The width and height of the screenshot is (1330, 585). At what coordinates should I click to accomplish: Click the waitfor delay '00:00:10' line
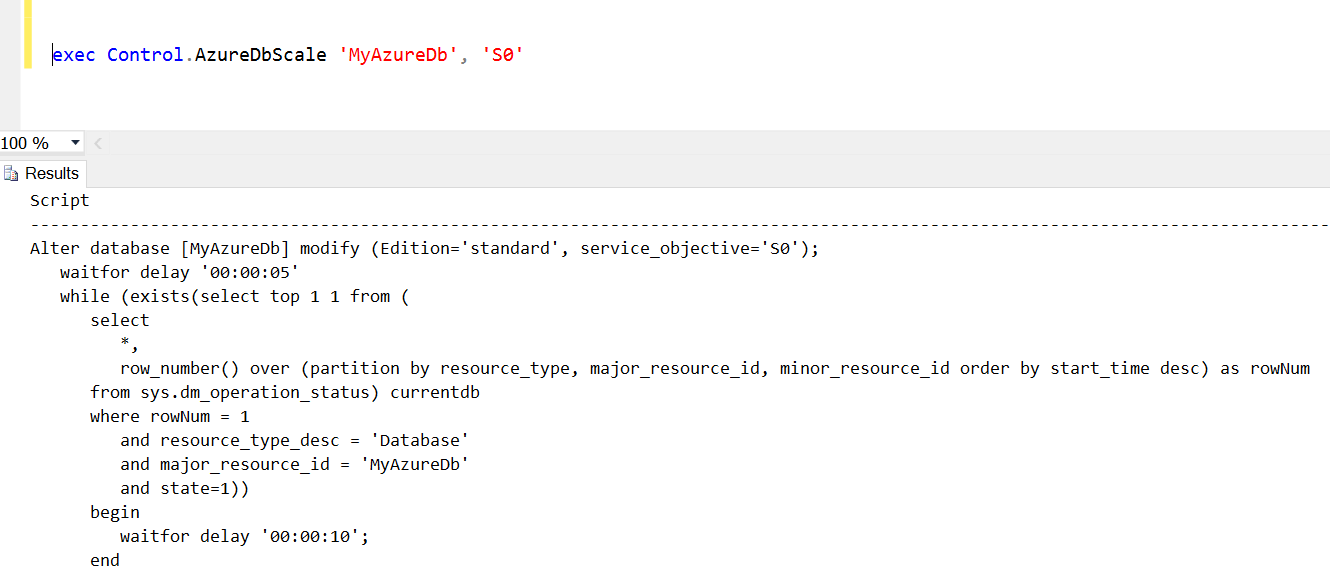pyautogui.click(x=245, y=536)
